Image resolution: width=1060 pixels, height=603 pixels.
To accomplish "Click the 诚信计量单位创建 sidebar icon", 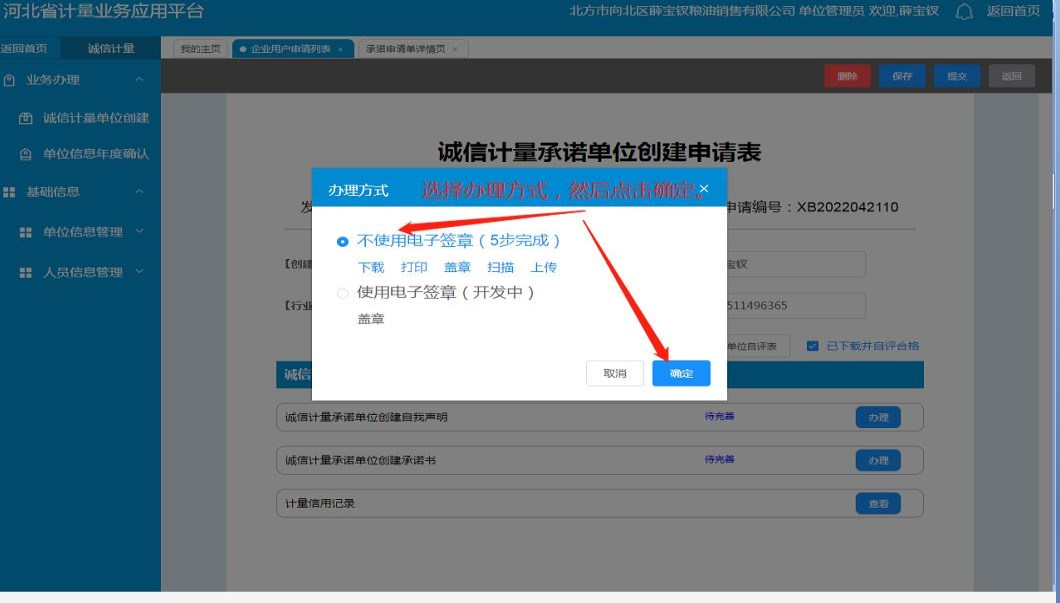I will tap(26, 118).
